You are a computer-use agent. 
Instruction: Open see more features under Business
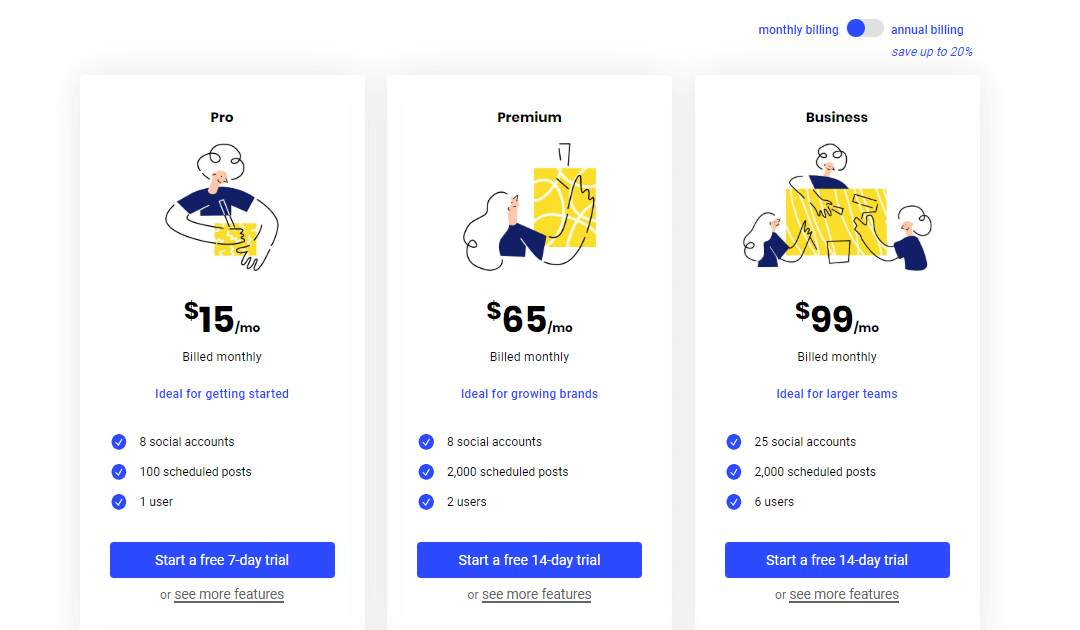tap(844, 594)
